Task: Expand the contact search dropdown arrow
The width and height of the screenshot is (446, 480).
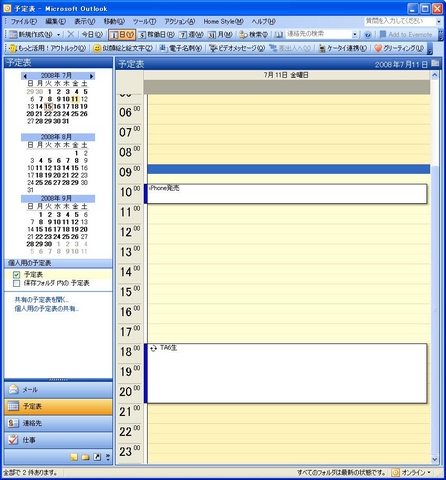Action: (355, 34)
